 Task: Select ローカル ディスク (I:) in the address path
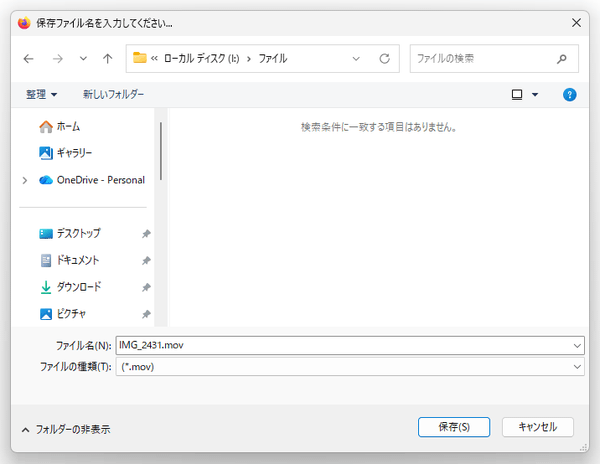pos(202,59)
